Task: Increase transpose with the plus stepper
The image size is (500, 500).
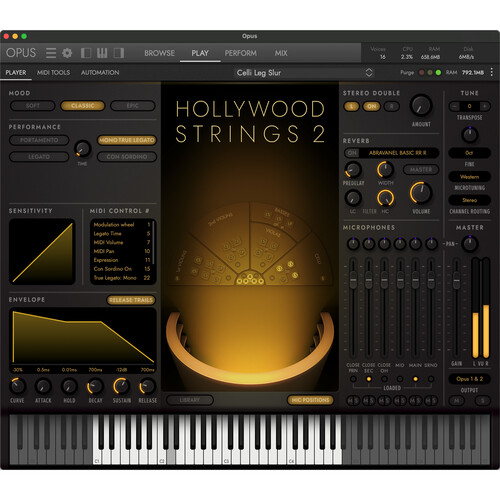Action: [485, 106]
